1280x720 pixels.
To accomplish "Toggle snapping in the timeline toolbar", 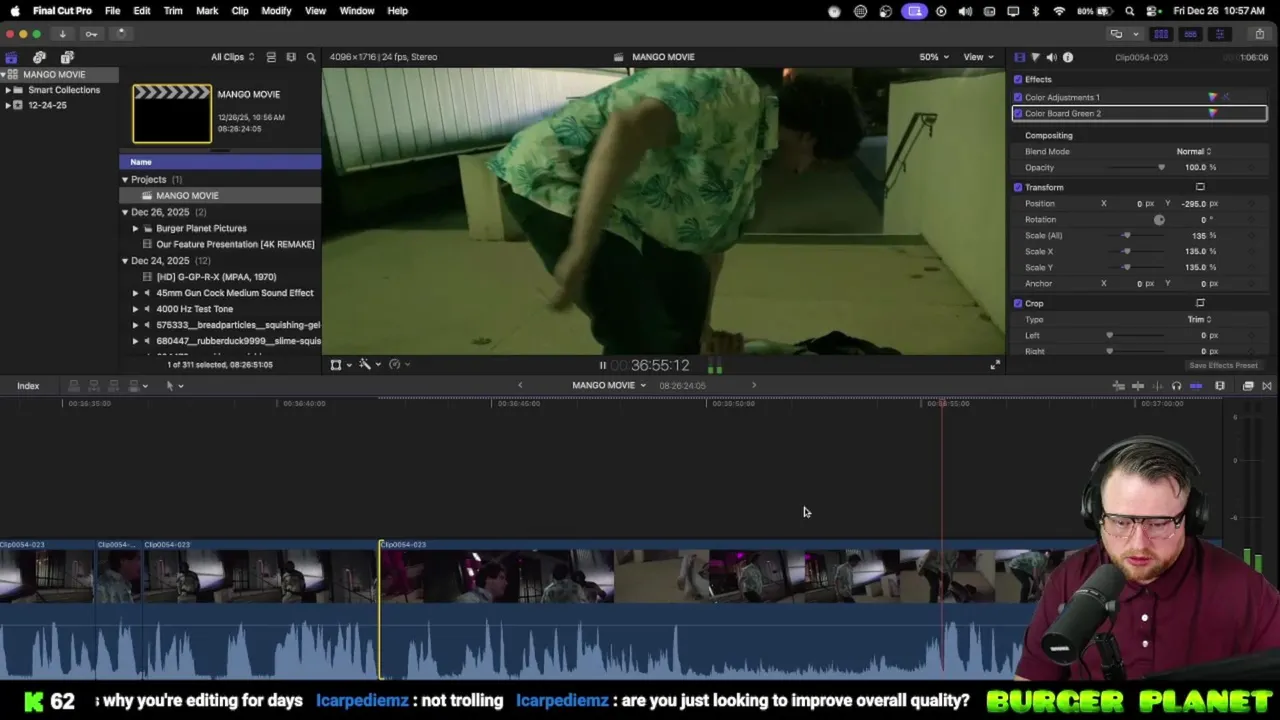I will (1196, 386).
